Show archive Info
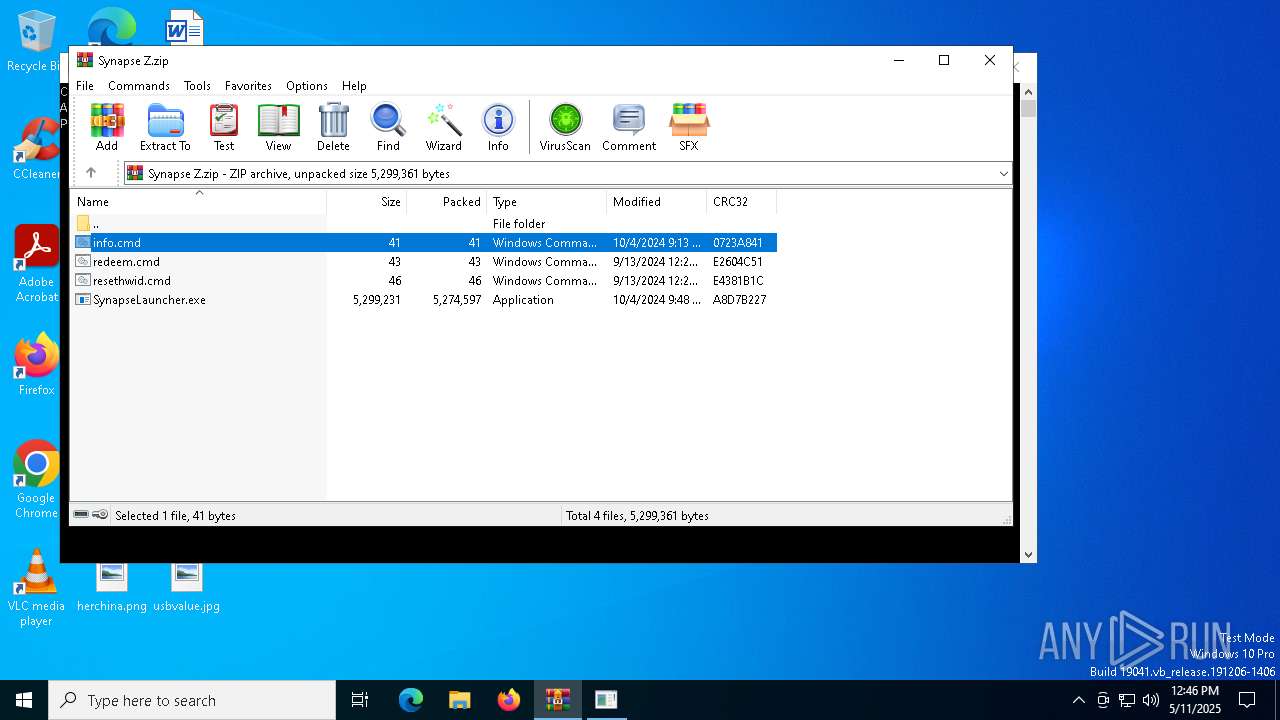This screenshot has height=720, width=1280. pyautogui.click(x=498, y=127)
